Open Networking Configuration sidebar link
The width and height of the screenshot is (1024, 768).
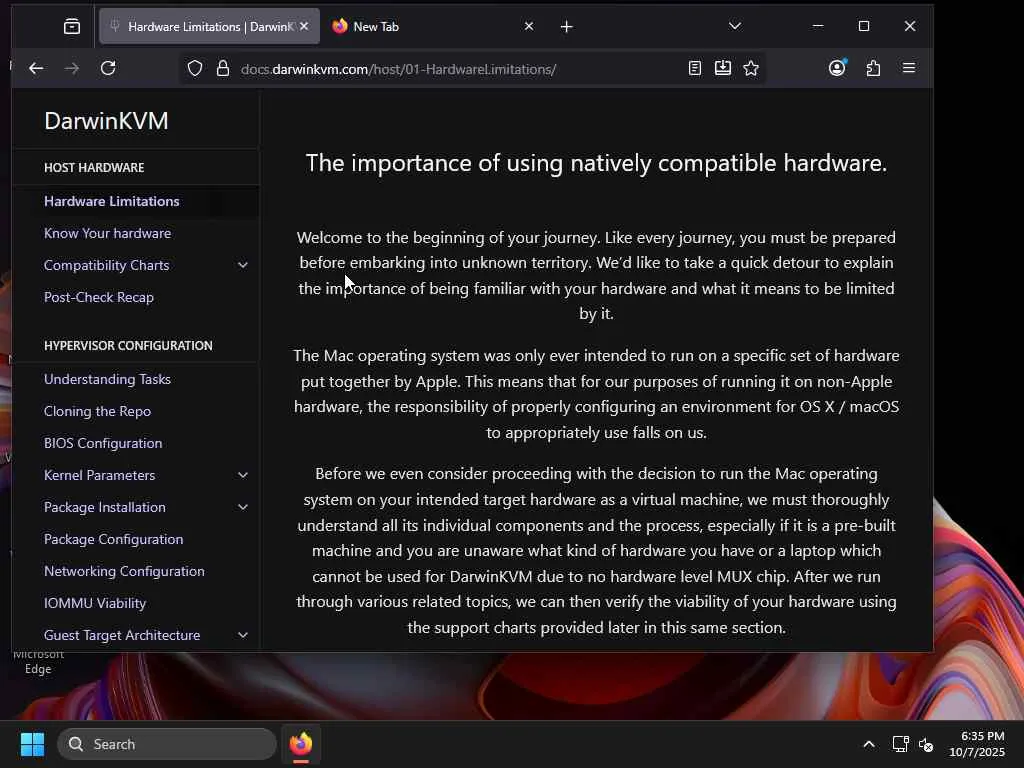pos(124,571)
